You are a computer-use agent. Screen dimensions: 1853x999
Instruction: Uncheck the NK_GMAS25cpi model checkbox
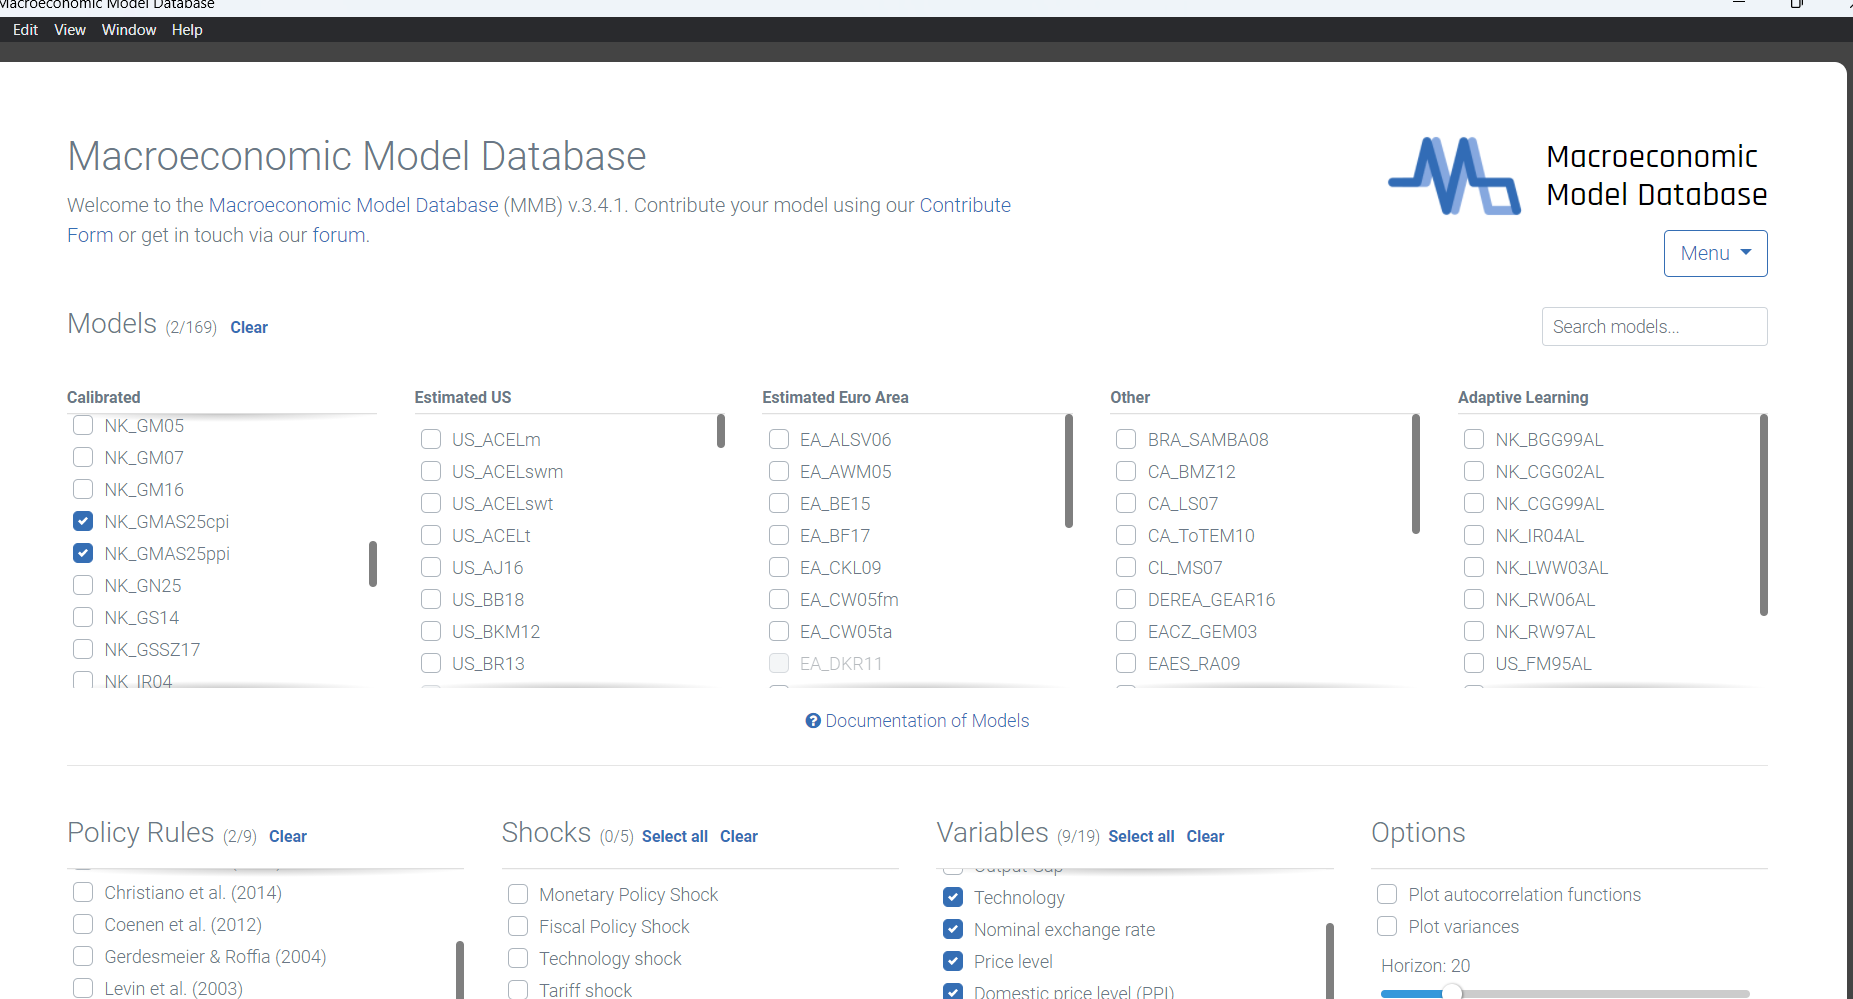(83, 522)
